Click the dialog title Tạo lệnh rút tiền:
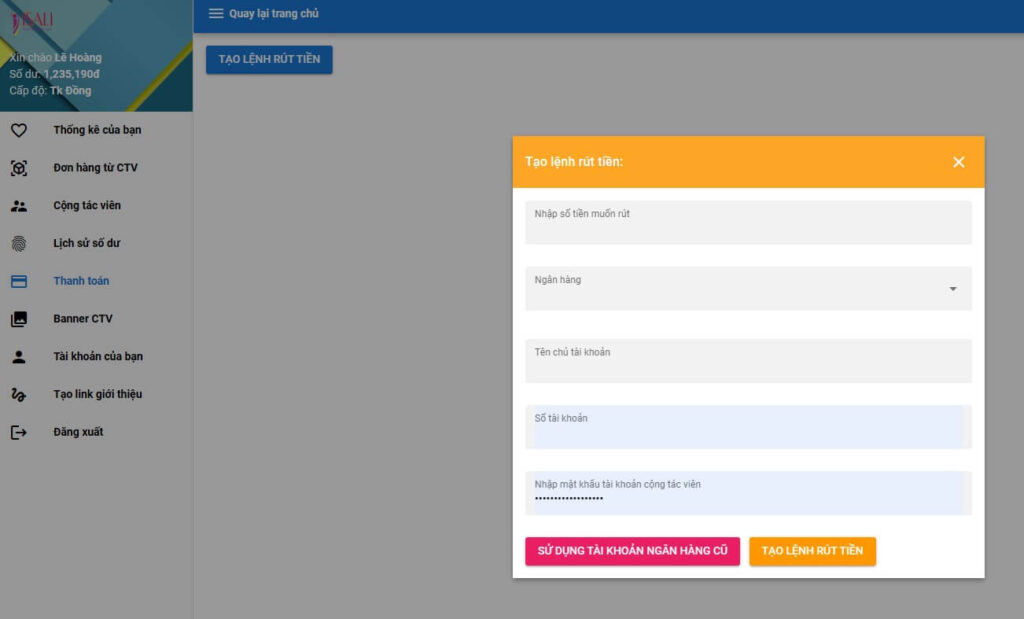The width and height of the screenshot is (1024, 619). pyautogui.click(x=574, y=162)
